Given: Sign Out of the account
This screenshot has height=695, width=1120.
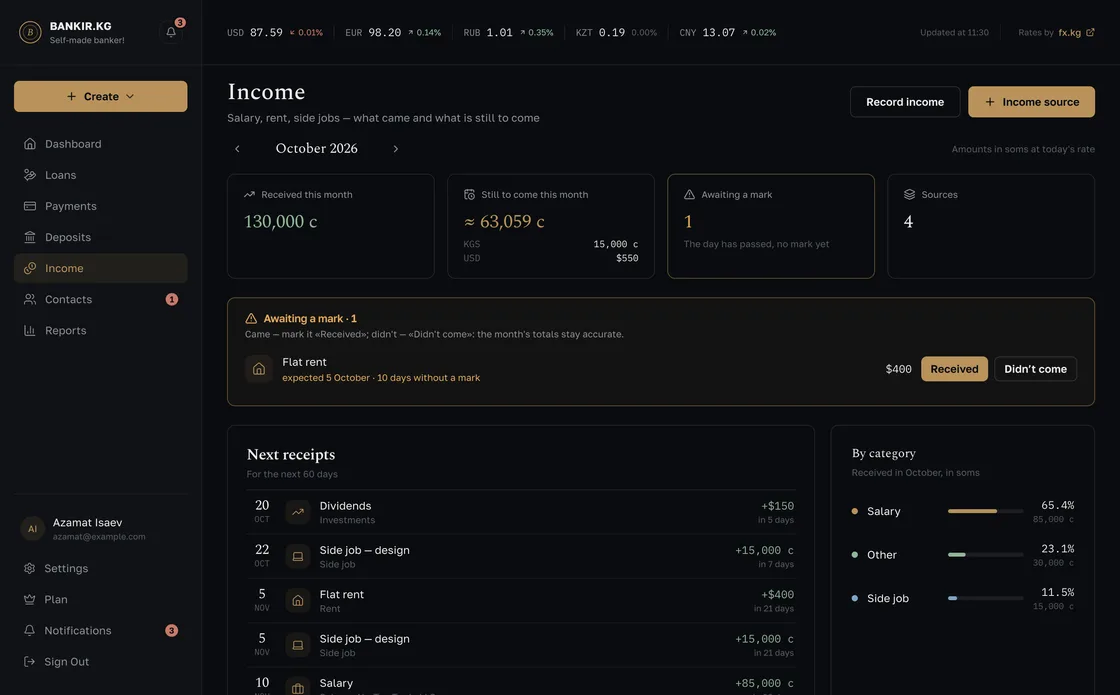Looking at the screenshot, I should (101, 661).
